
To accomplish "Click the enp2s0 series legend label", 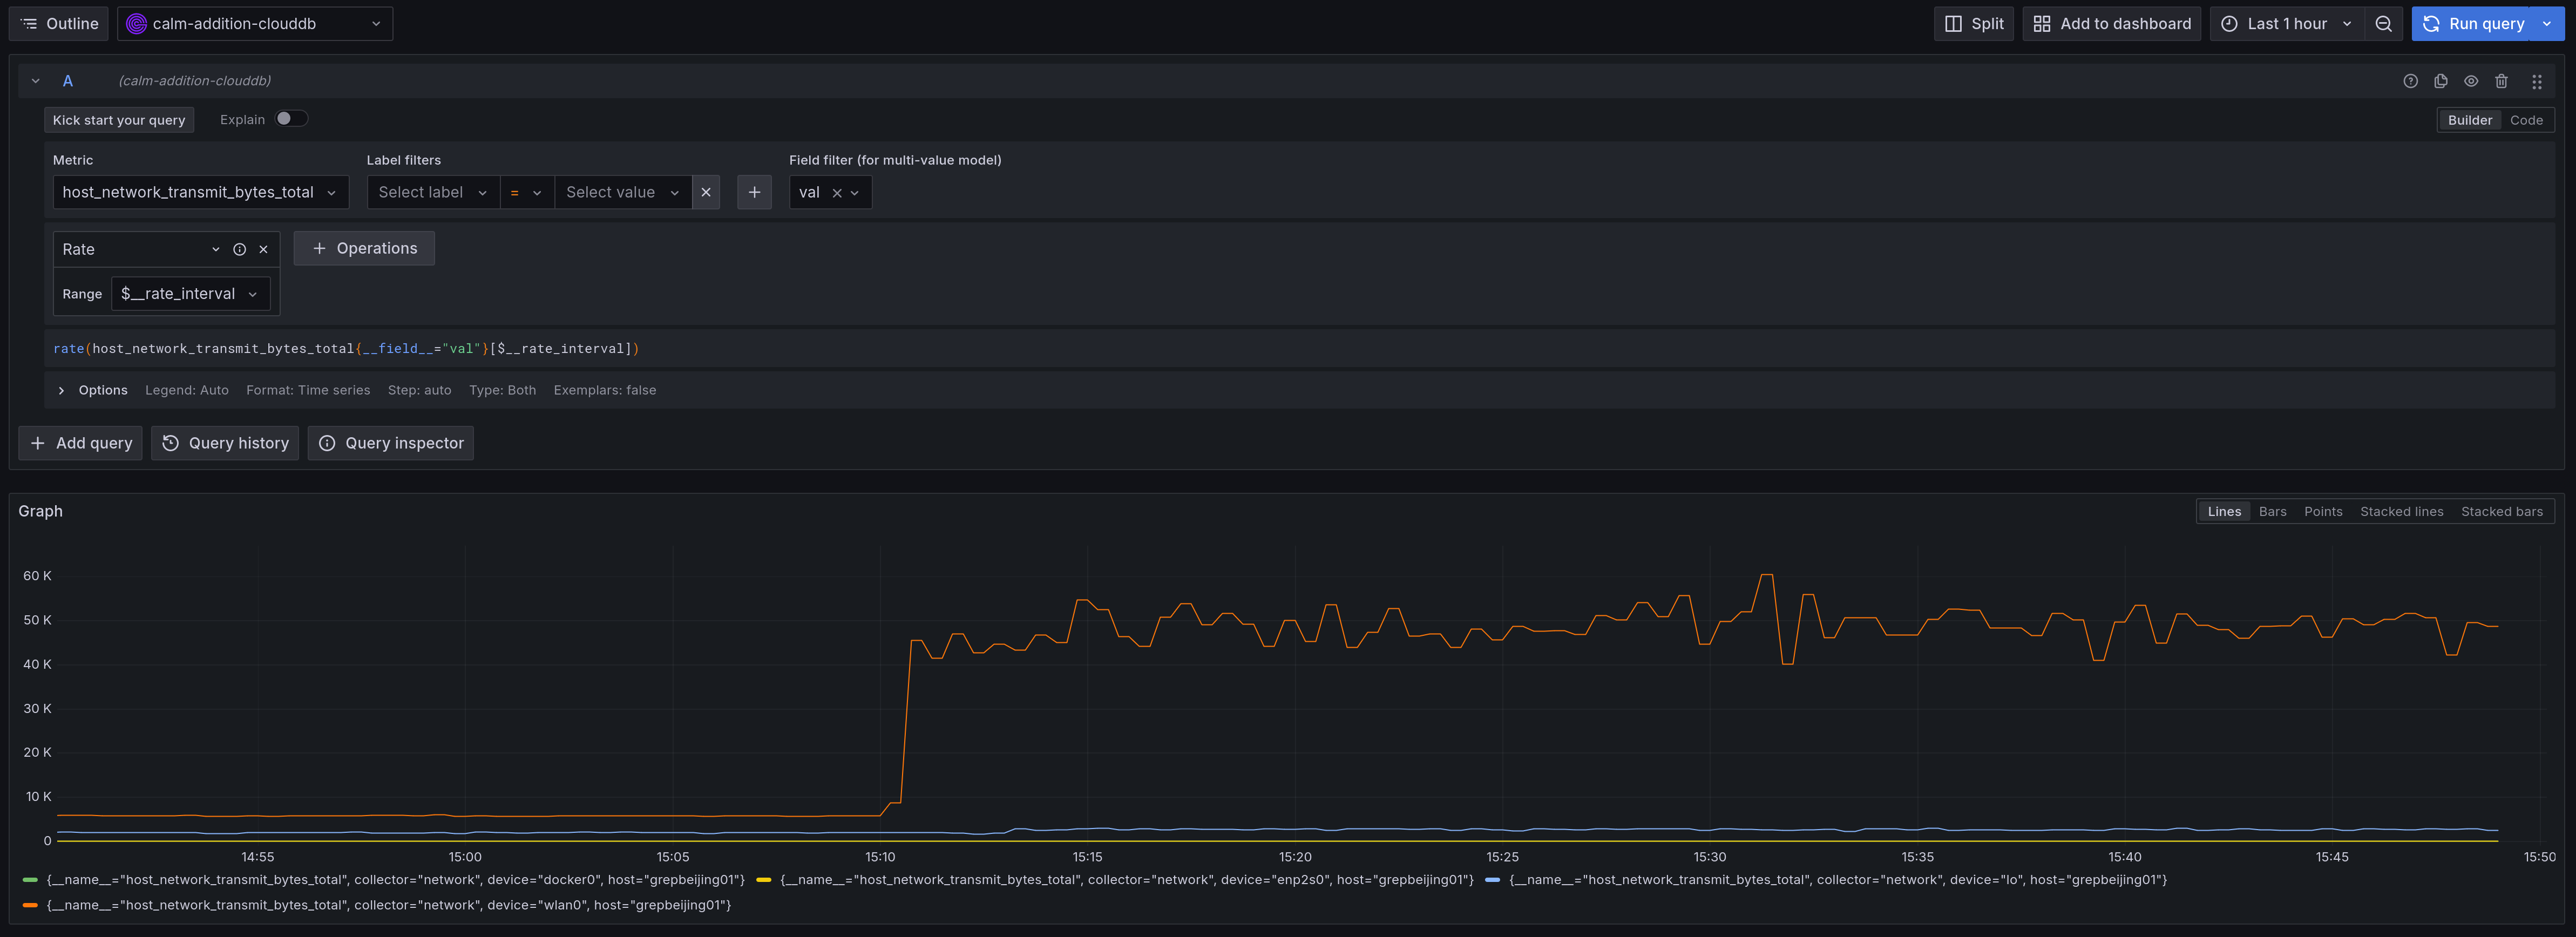I will 1127,880.
